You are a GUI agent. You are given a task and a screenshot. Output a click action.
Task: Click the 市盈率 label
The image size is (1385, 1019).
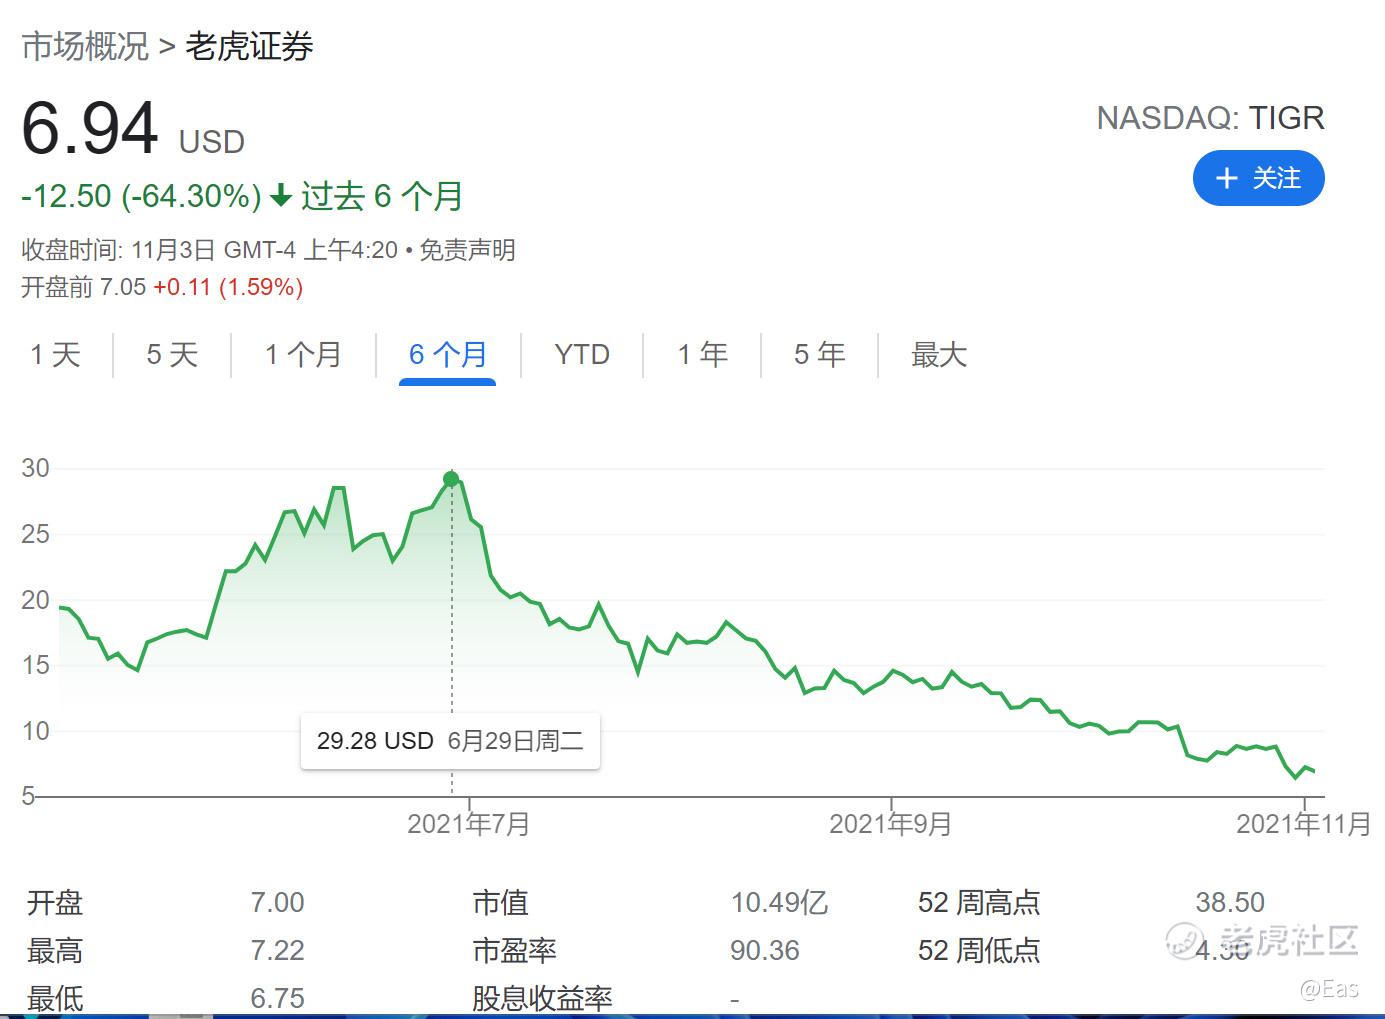pyautogui.click(x=514, y=950)
